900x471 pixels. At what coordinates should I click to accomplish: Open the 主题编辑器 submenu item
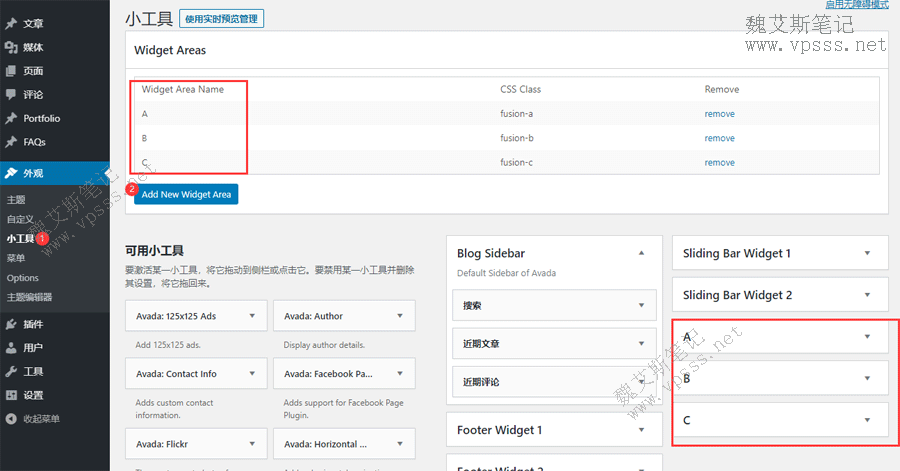click(x=29, y=297)
